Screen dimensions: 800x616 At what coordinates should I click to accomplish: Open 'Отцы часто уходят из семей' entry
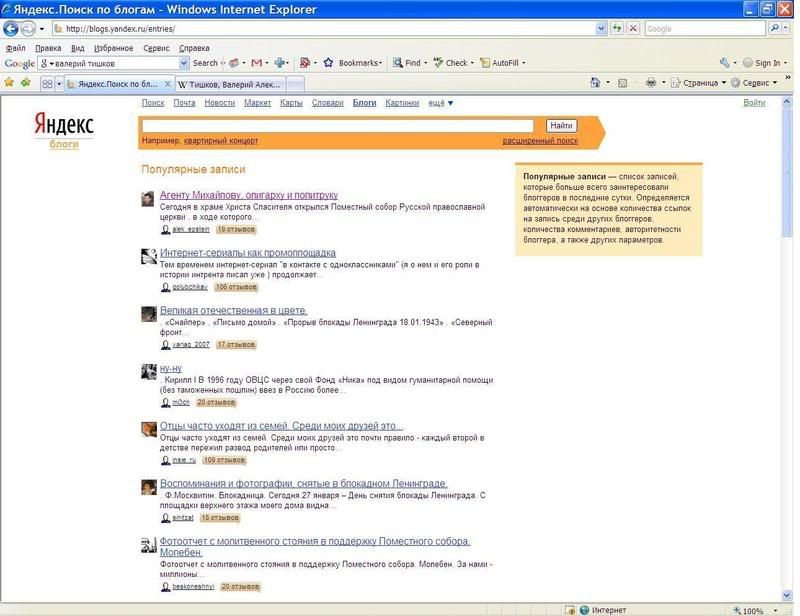pyautogui.click(x=281, y=426)
